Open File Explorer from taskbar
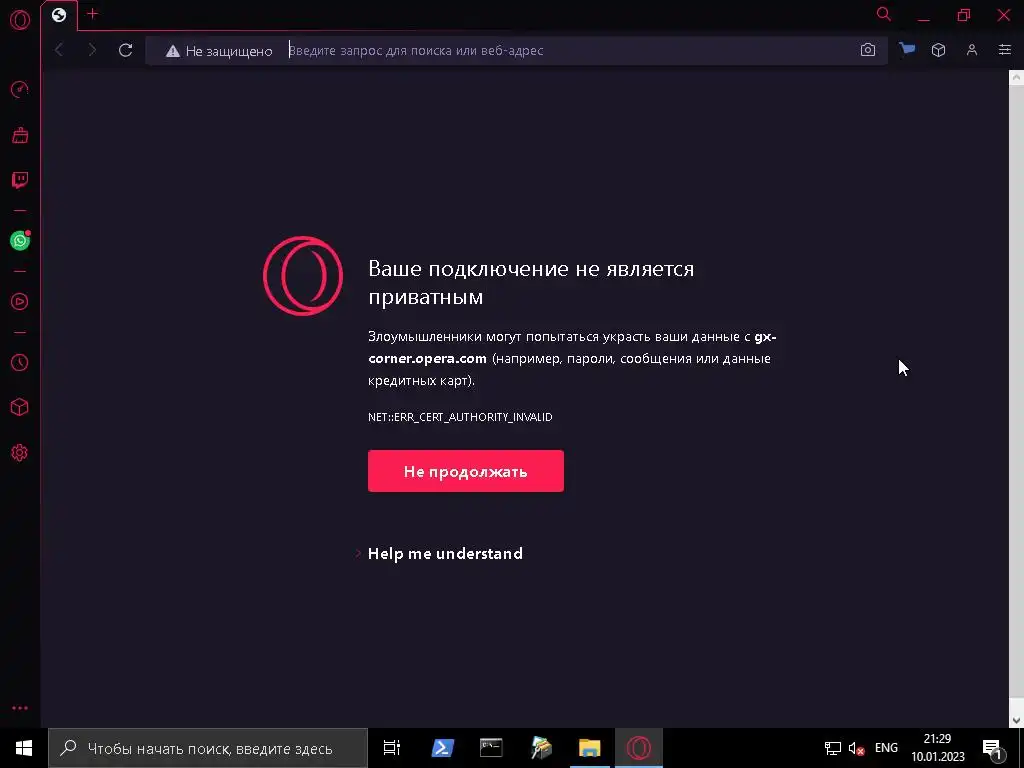 point(589,748)
